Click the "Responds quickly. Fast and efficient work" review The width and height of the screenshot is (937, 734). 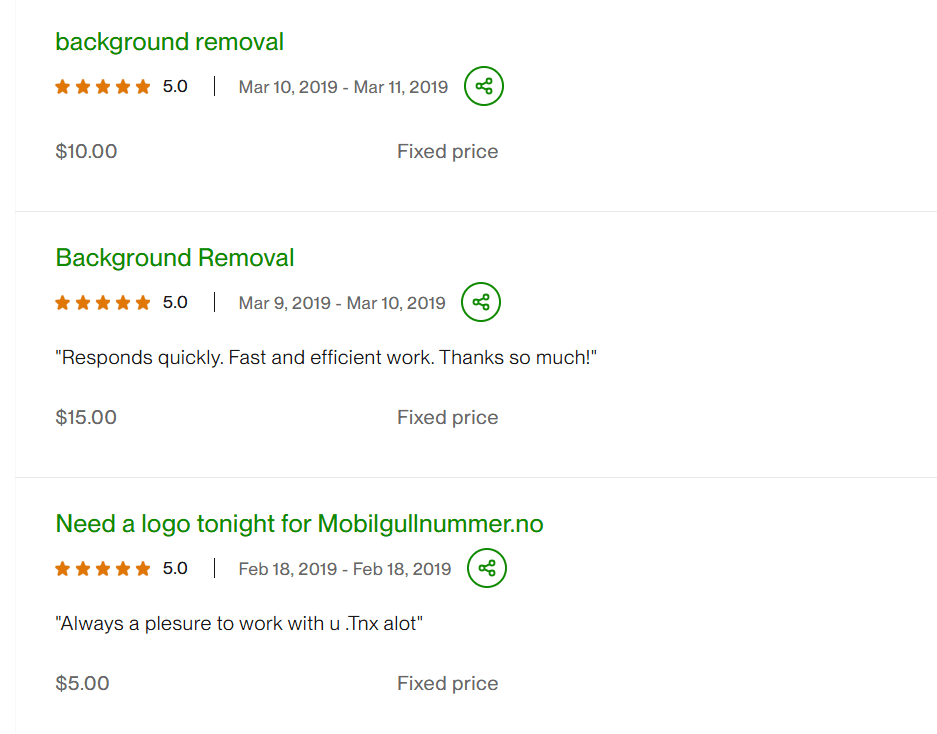coord(326,357)
